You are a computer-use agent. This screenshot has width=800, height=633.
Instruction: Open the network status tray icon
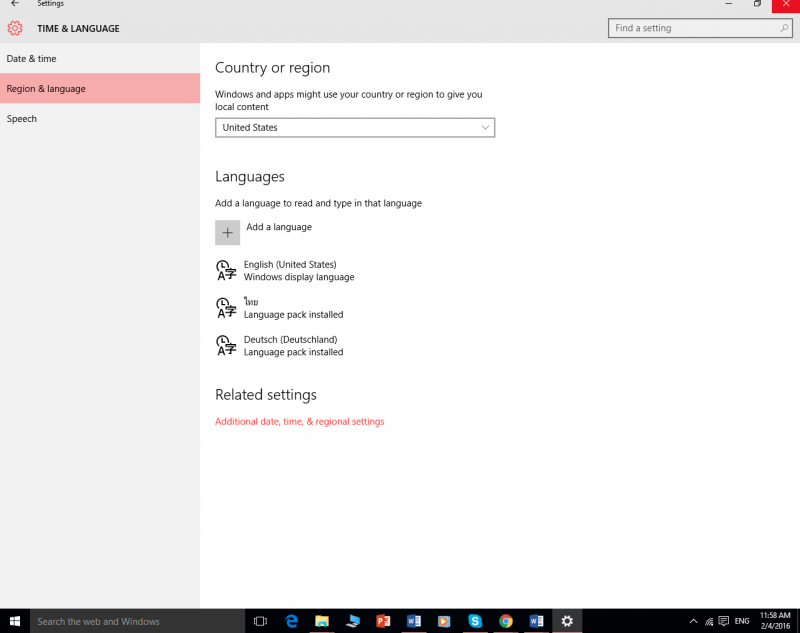[x=709, y=621]
